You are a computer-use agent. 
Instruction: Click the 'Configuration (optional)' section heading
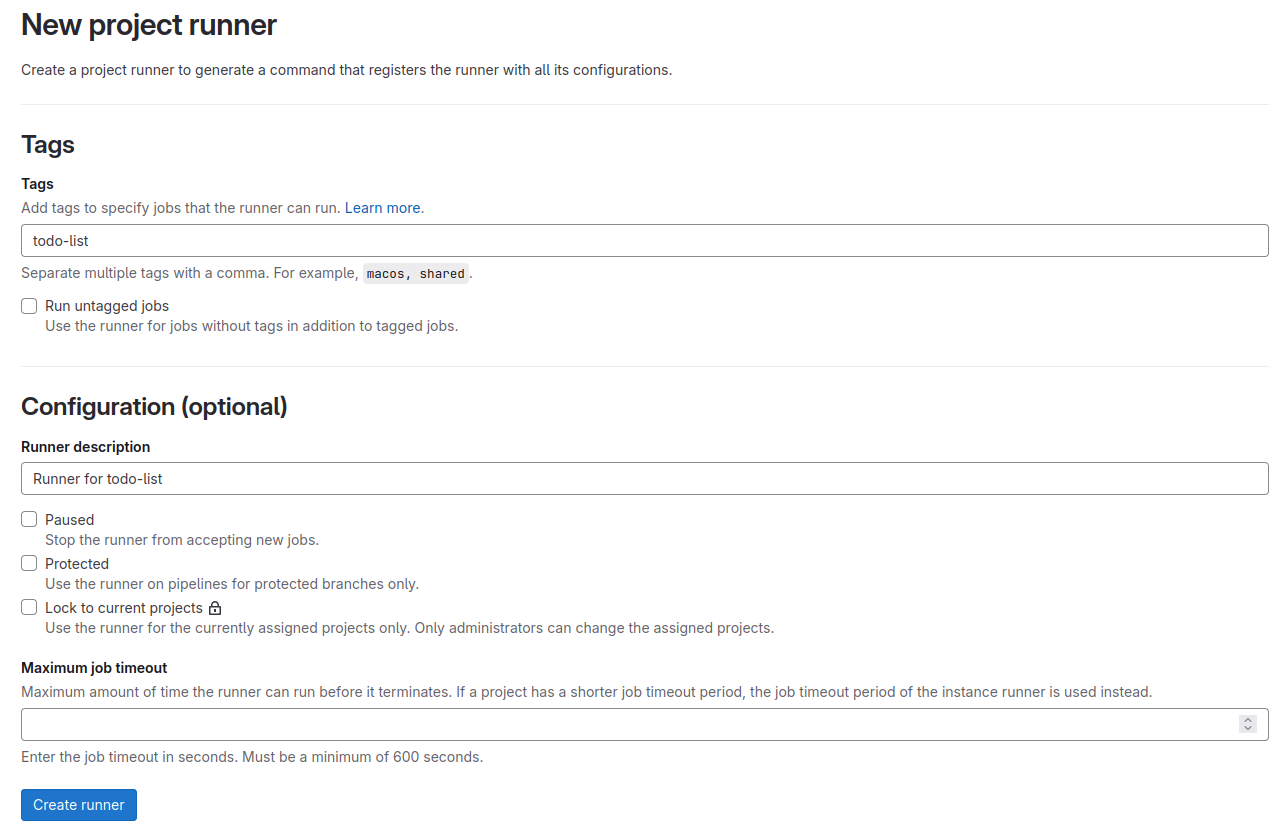pos(154,407)
